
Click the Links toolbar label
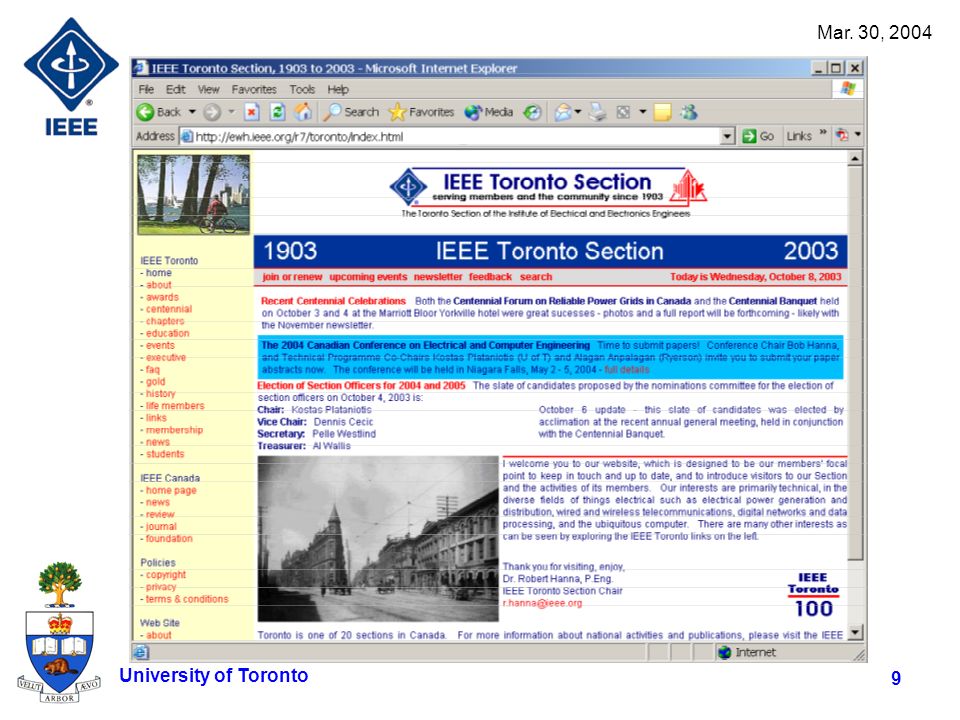[799, 136]
